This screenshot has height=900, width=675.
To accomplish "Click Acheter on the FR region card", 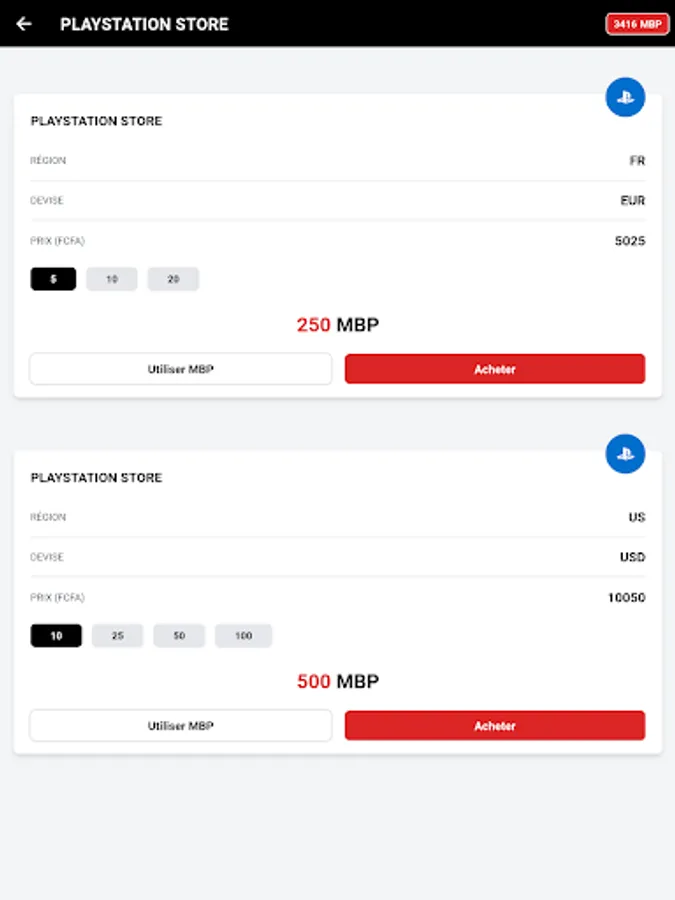I will click(495, 369).
